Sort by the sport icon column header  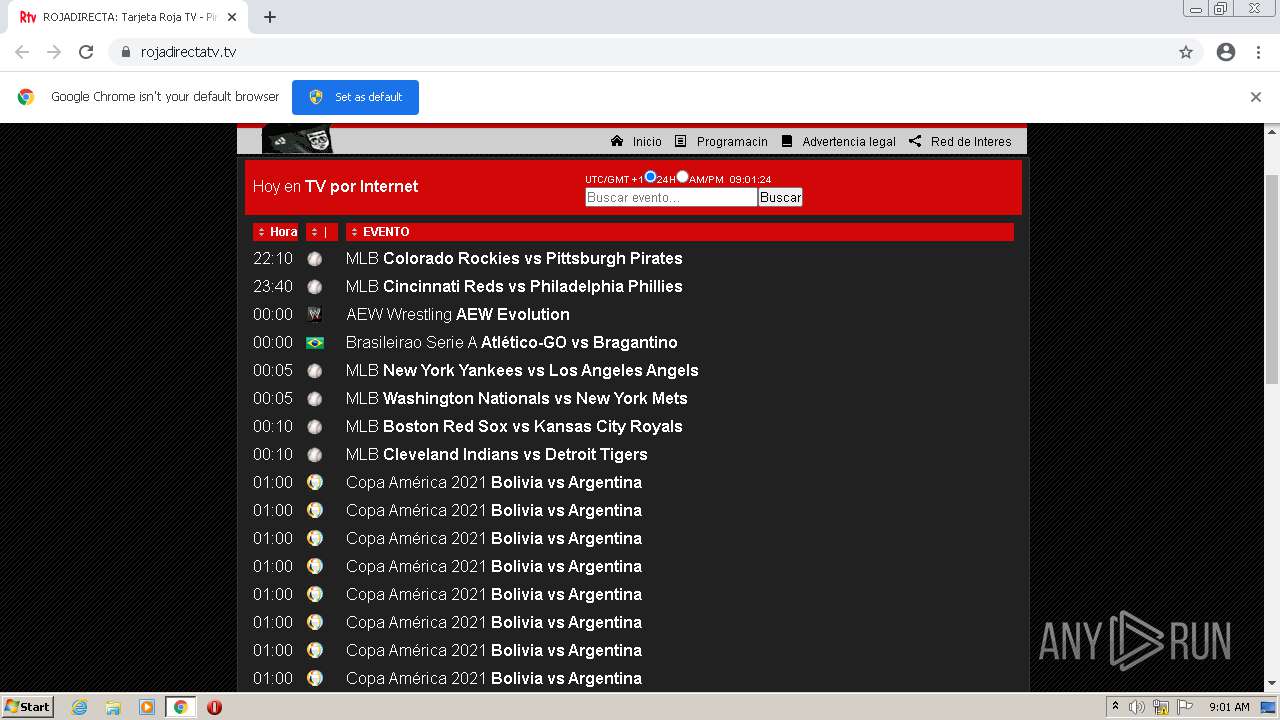point(321,232)
